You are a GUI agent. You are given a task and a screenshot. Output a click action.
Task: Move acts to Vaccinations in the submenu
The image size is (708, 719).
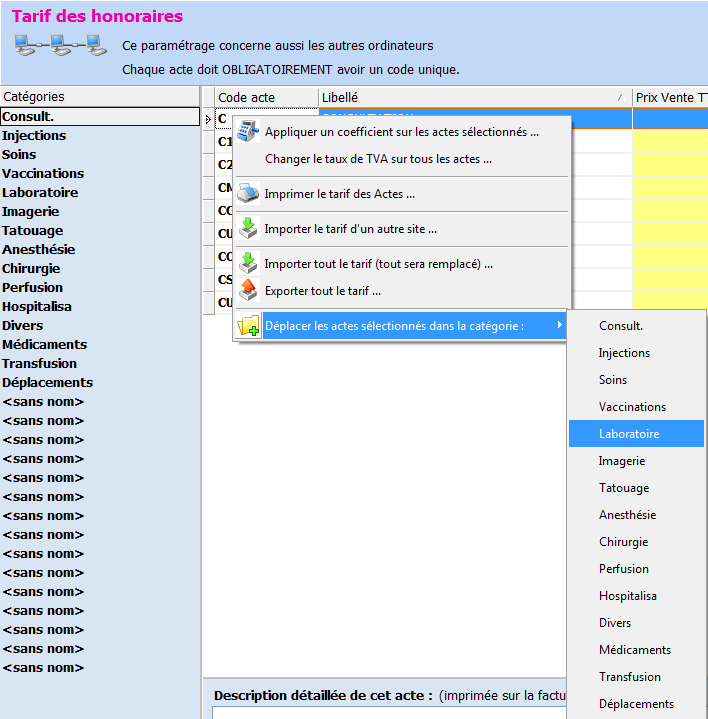click(x=632, y=407)
